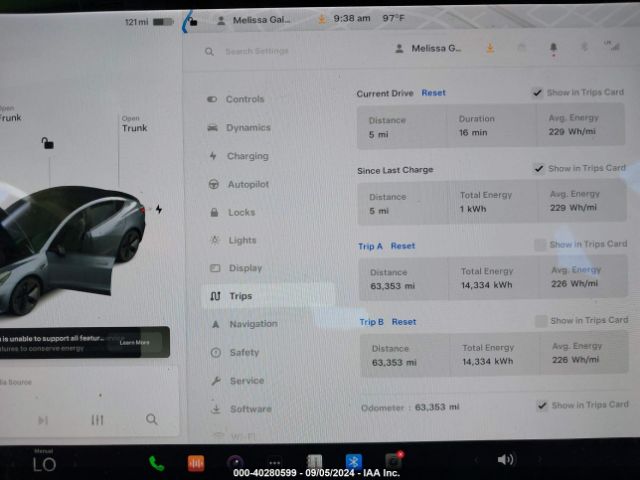Uncheck Show in Trips Card for Since Last Charge
The image size is (640, 480).
[x=539, y=169]
